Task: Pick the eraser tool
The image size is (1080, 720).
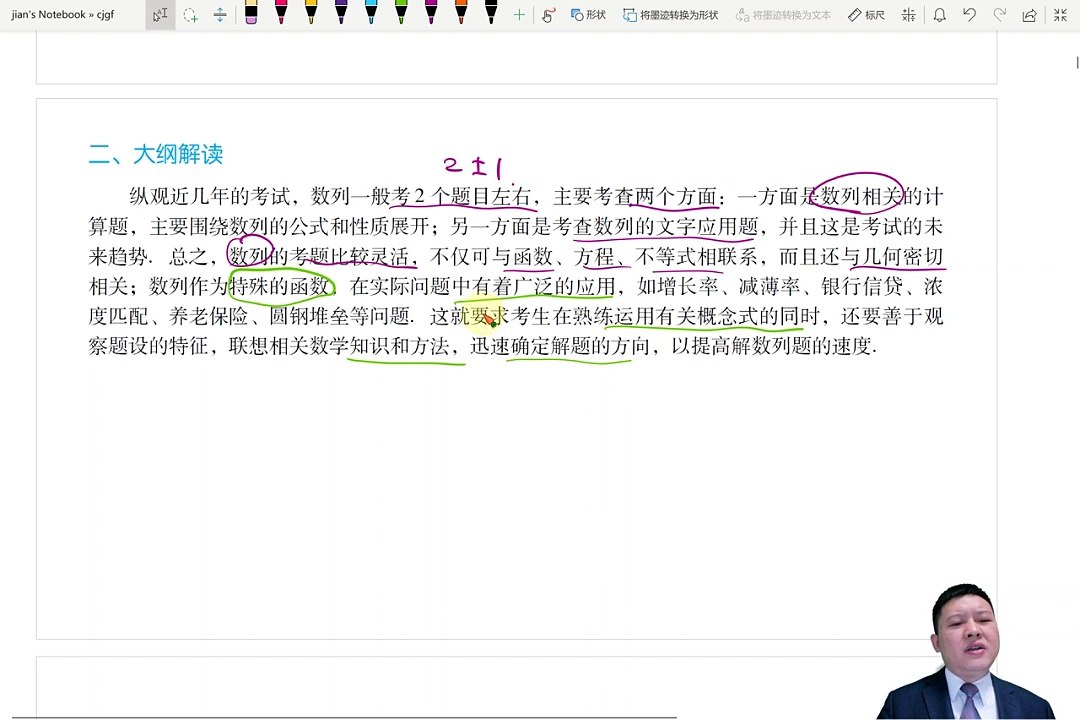Action: tap(251, 13)
